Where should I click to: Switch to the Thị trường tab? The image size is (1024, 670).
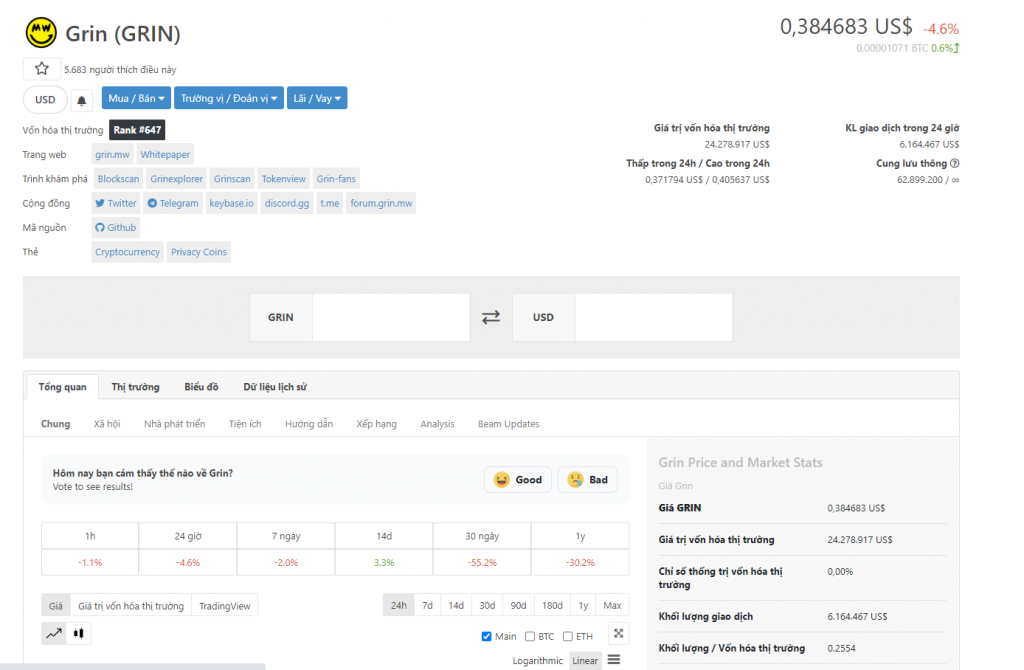[x=135, y=387]
